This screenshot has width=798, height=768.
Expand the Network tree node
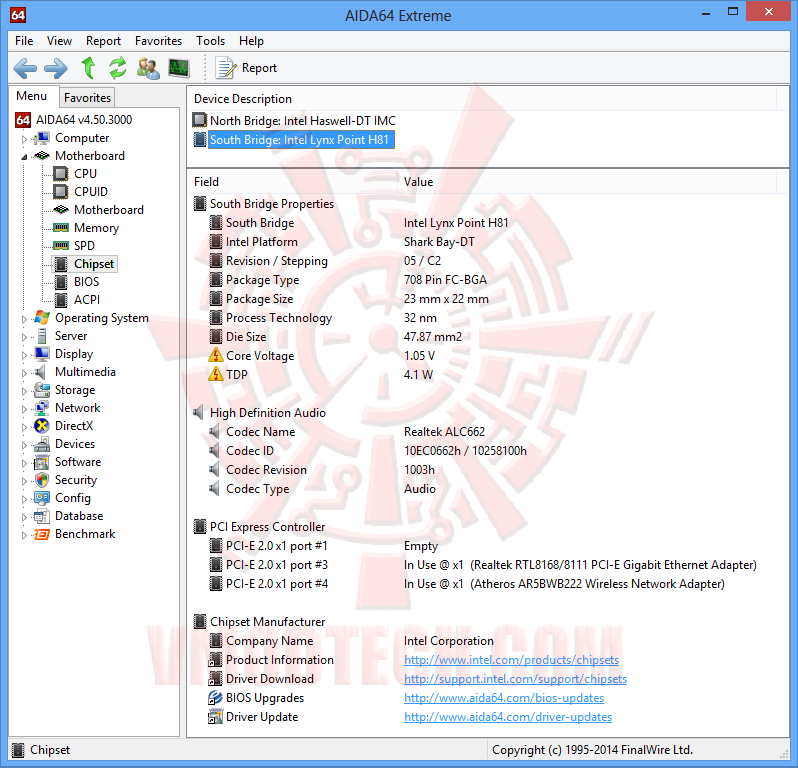[24, 409]
